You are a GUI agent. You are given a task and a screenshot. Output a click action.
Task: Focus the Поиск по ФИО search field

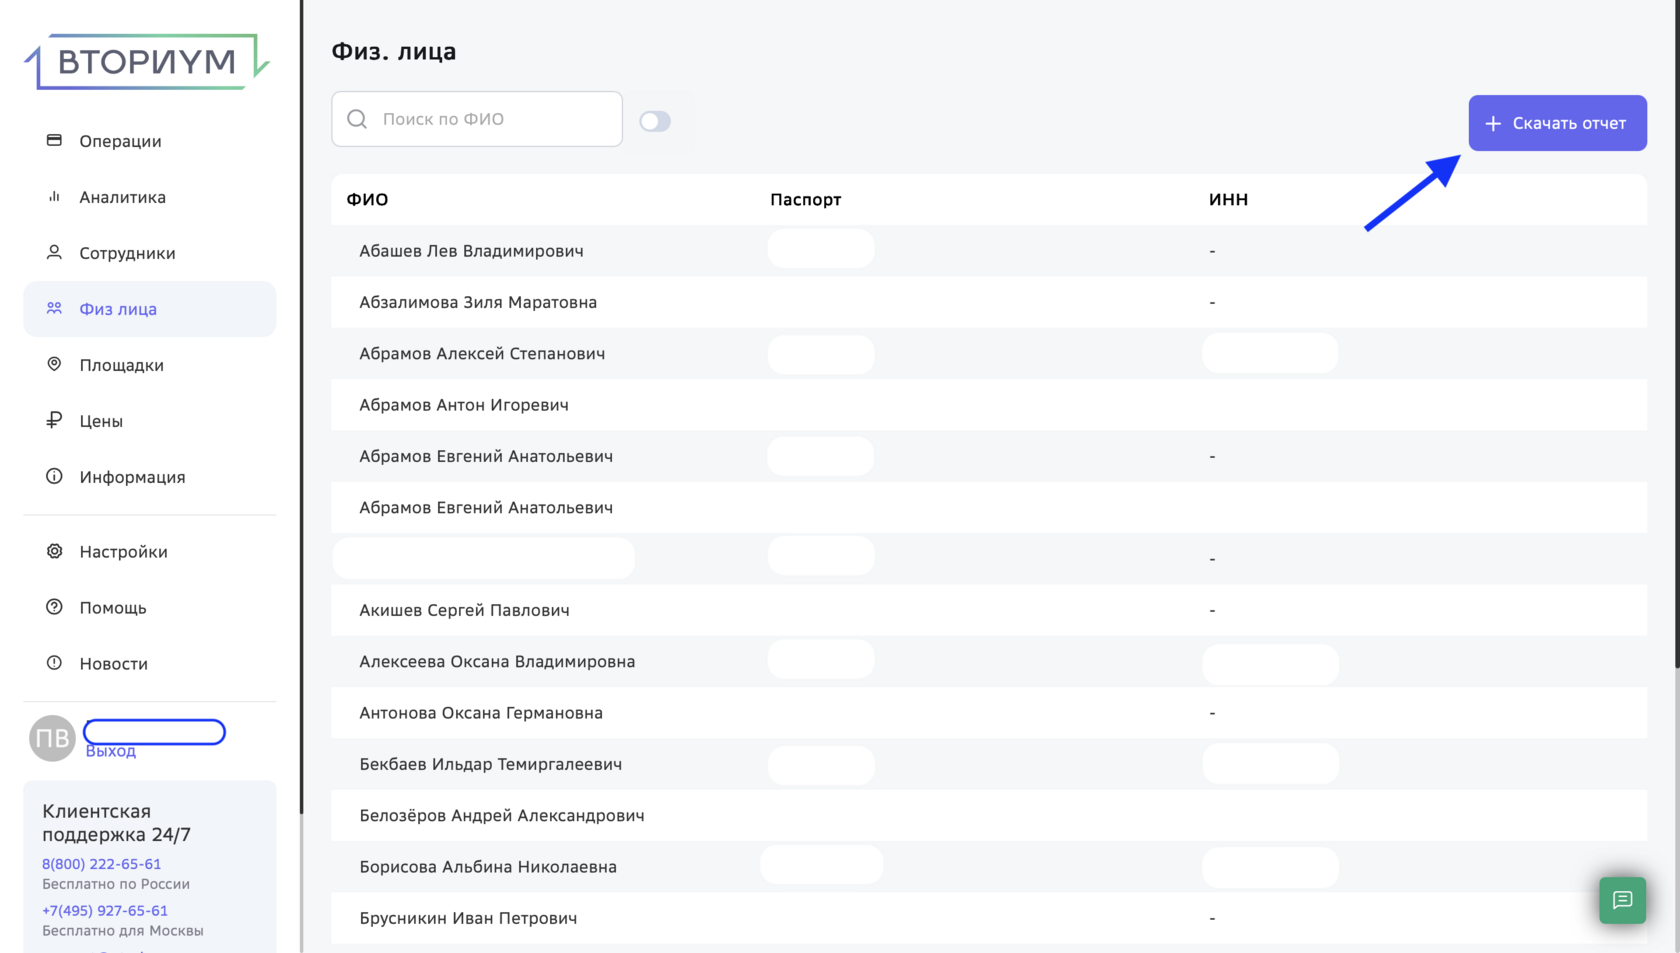point(490,119)
